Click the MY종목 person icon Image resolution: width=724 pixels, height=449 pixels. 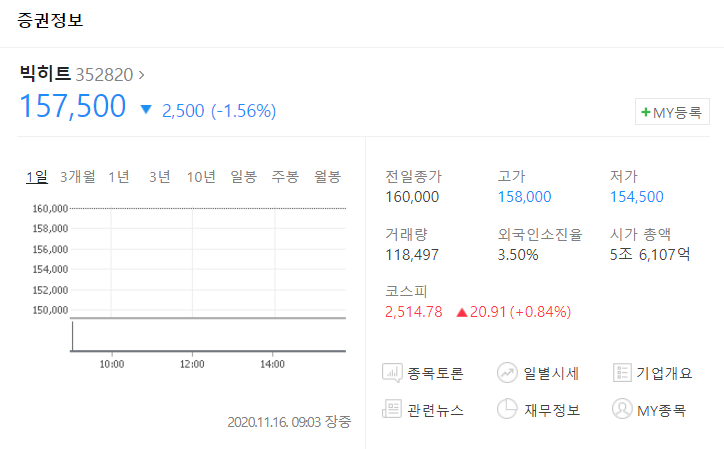[x=622, y=409]
